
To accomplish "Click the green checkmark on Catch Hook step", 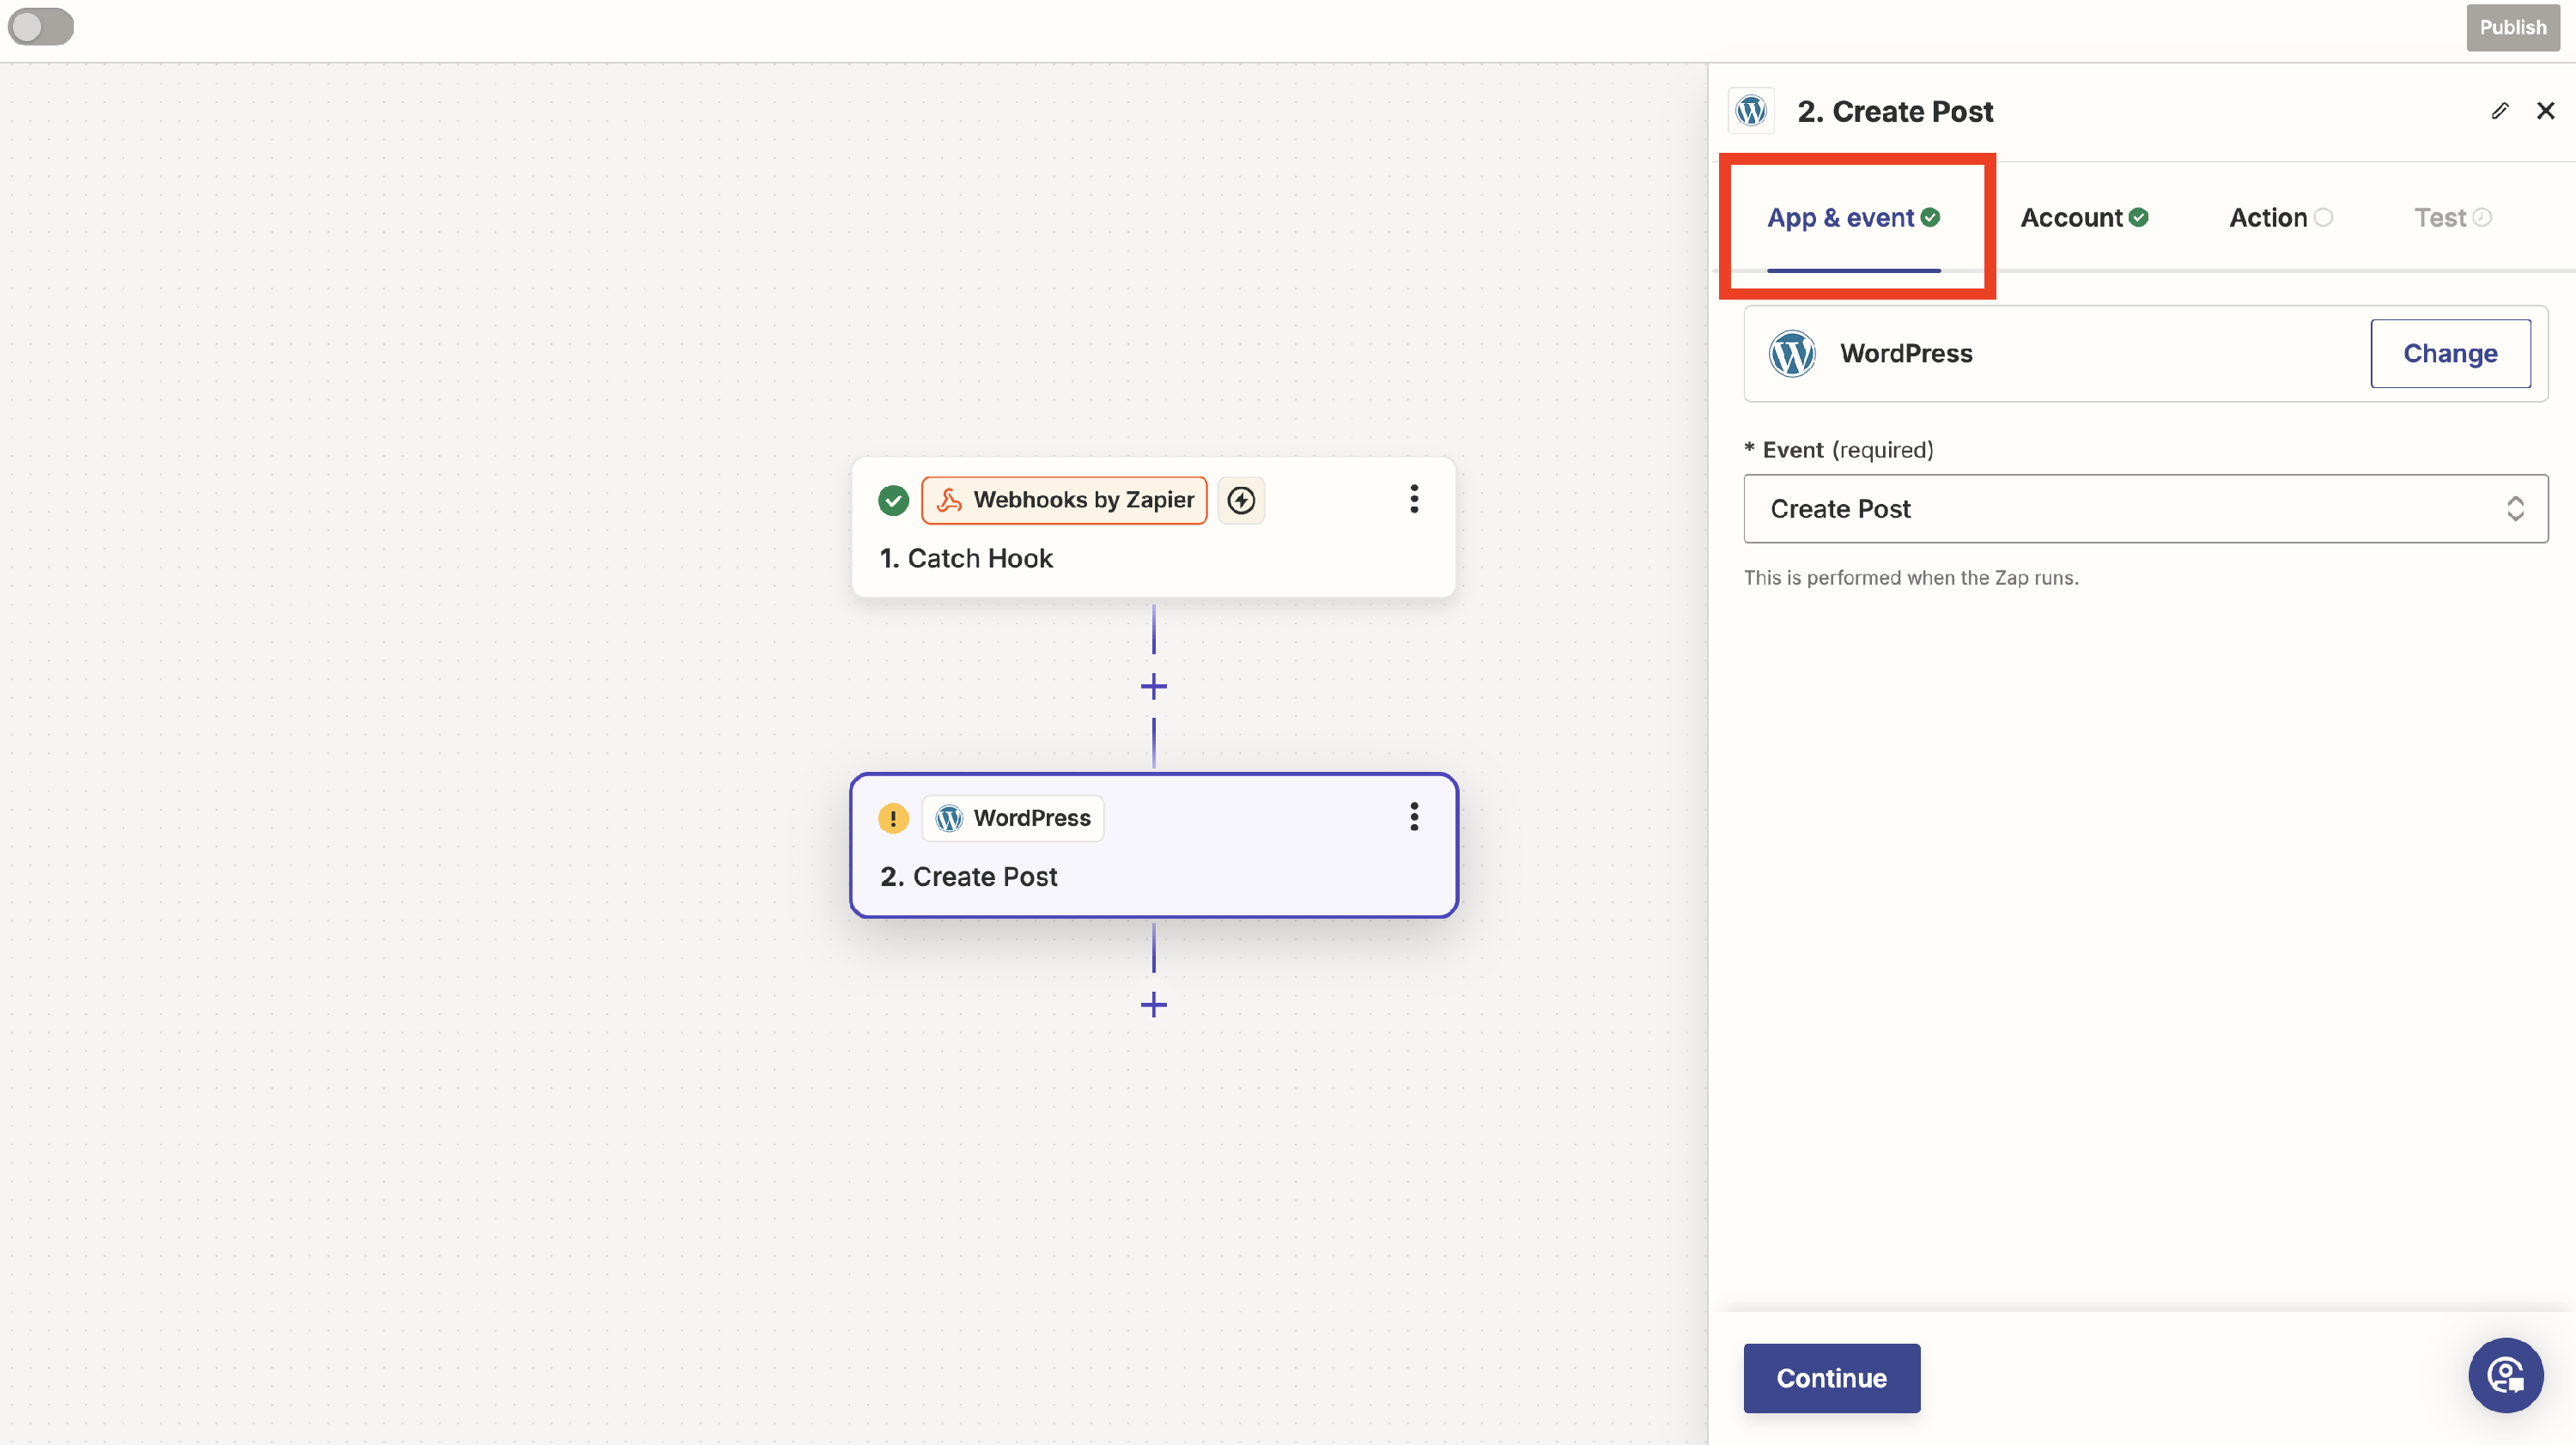I will tap(892, 500).
